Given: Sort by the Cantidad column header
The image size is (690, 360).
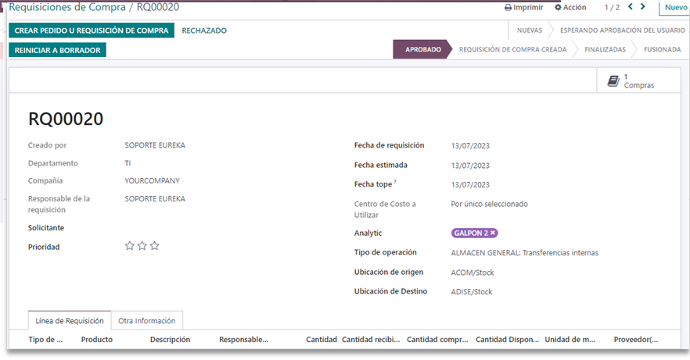Looking at the screenshot, I should pyautogui.click(x=321, y=339).
